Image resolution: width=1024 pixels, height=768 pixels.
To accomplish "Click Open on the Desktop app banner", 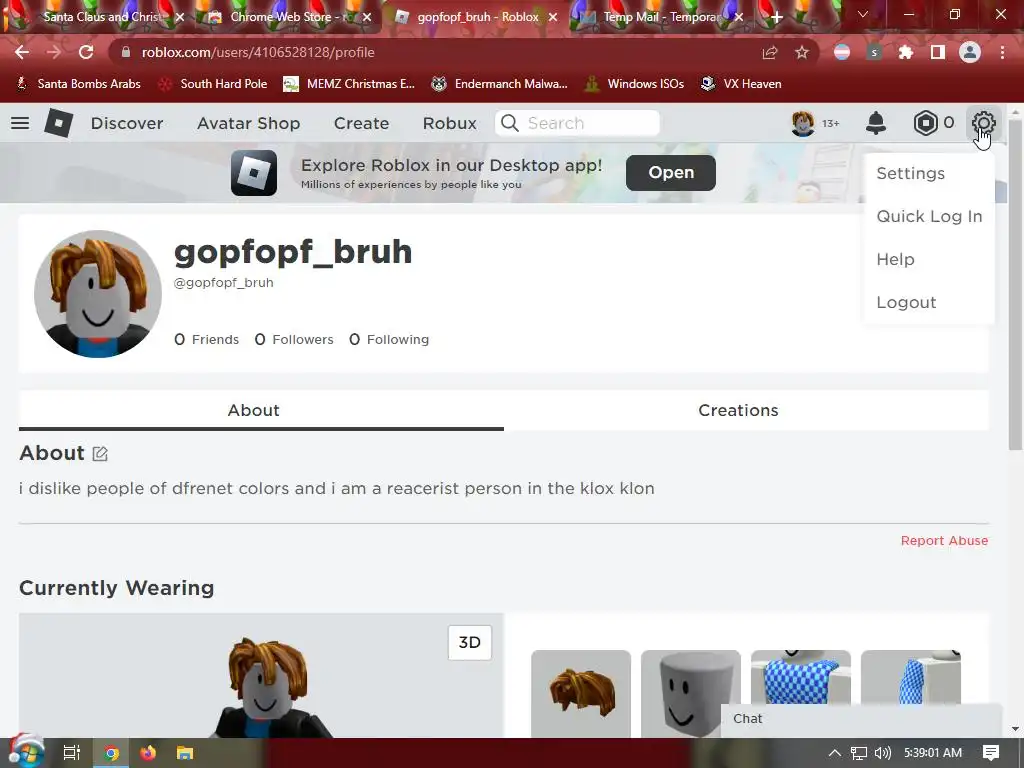I will tap(671, 172).
